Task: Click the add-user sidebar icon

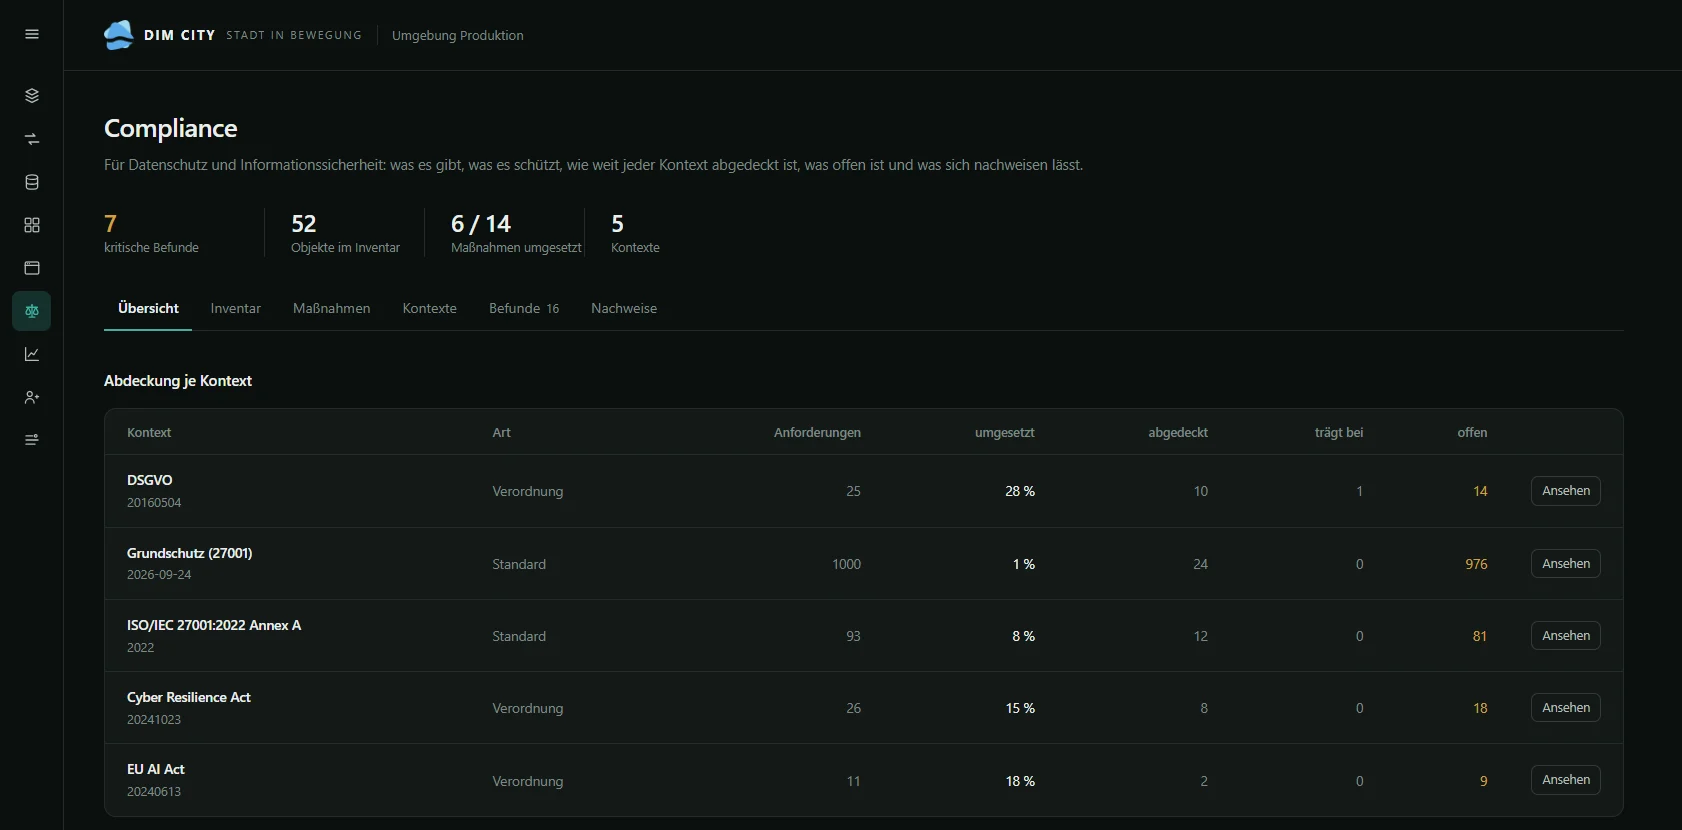Action: (x=32, y=397)
